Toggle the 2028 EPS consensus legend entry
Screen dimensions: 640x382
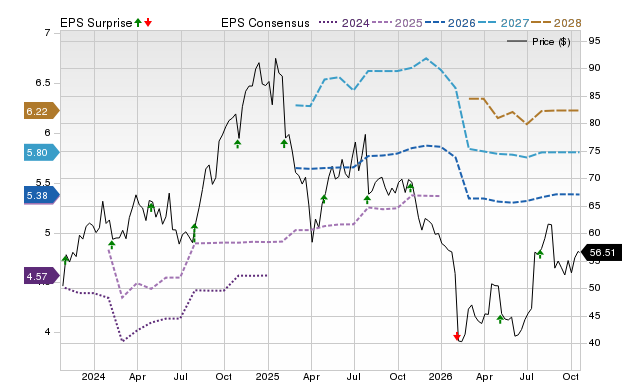click(x=556, y=23)
